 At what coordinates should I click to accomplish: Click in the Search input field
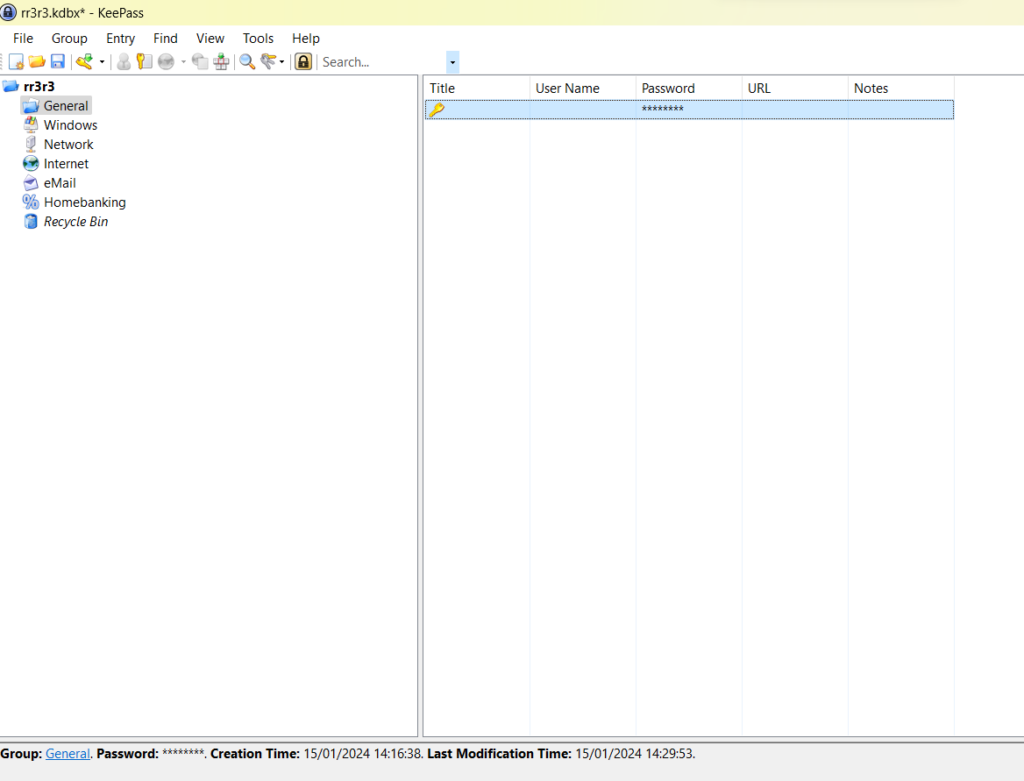380,62
